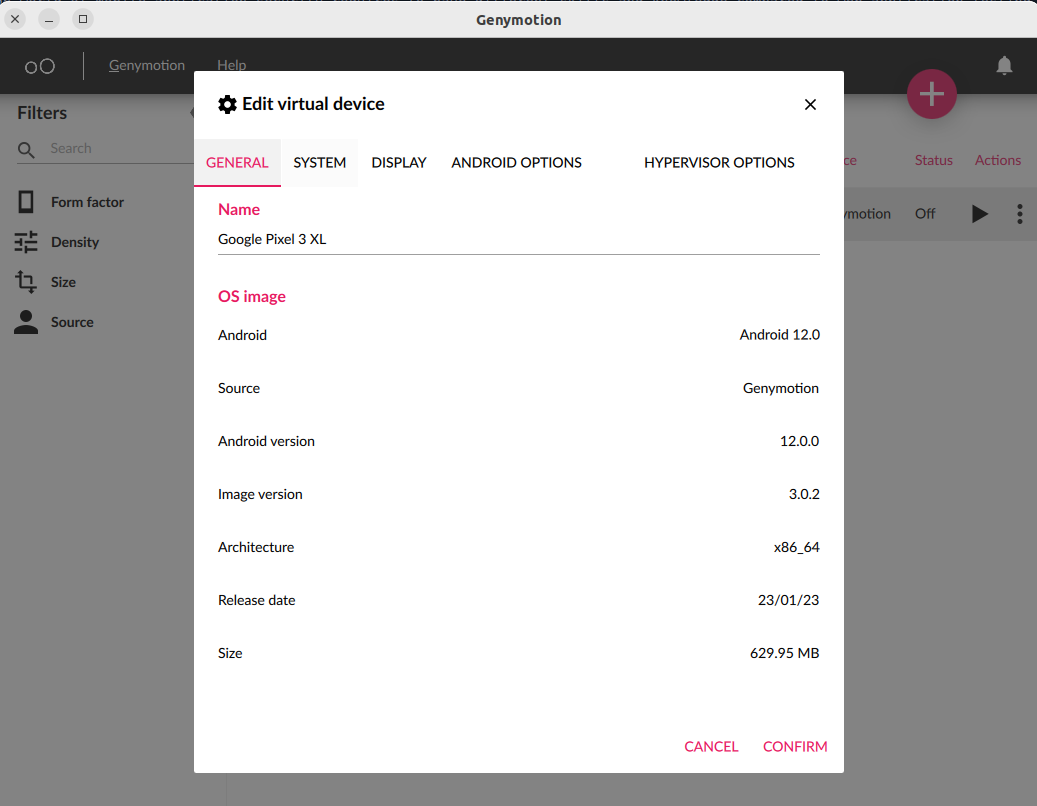The width and height of the screenshot is (1037, 806).
Task: Switch to the General tab
Action: pos(237,163)
